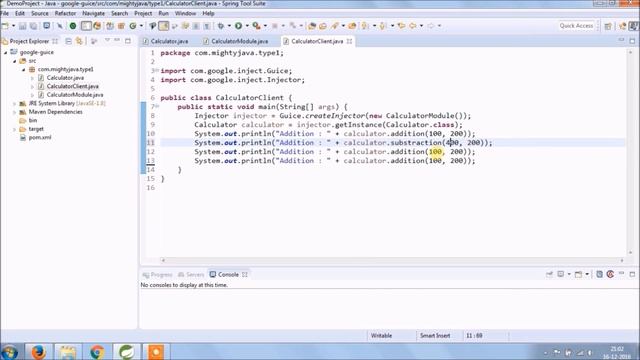Open the Chrome taskbar icon

(97, 351)
